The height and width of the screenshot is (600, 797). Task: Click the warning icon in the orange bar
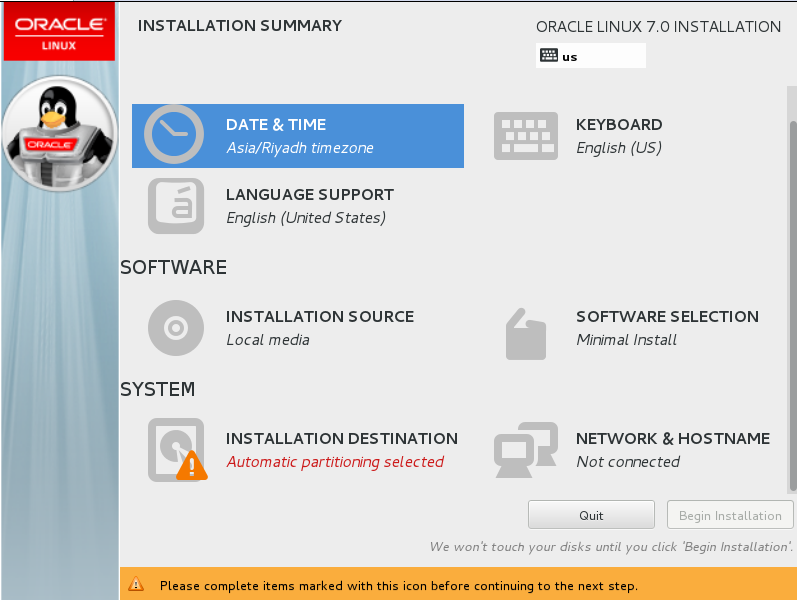pos(136,584)
